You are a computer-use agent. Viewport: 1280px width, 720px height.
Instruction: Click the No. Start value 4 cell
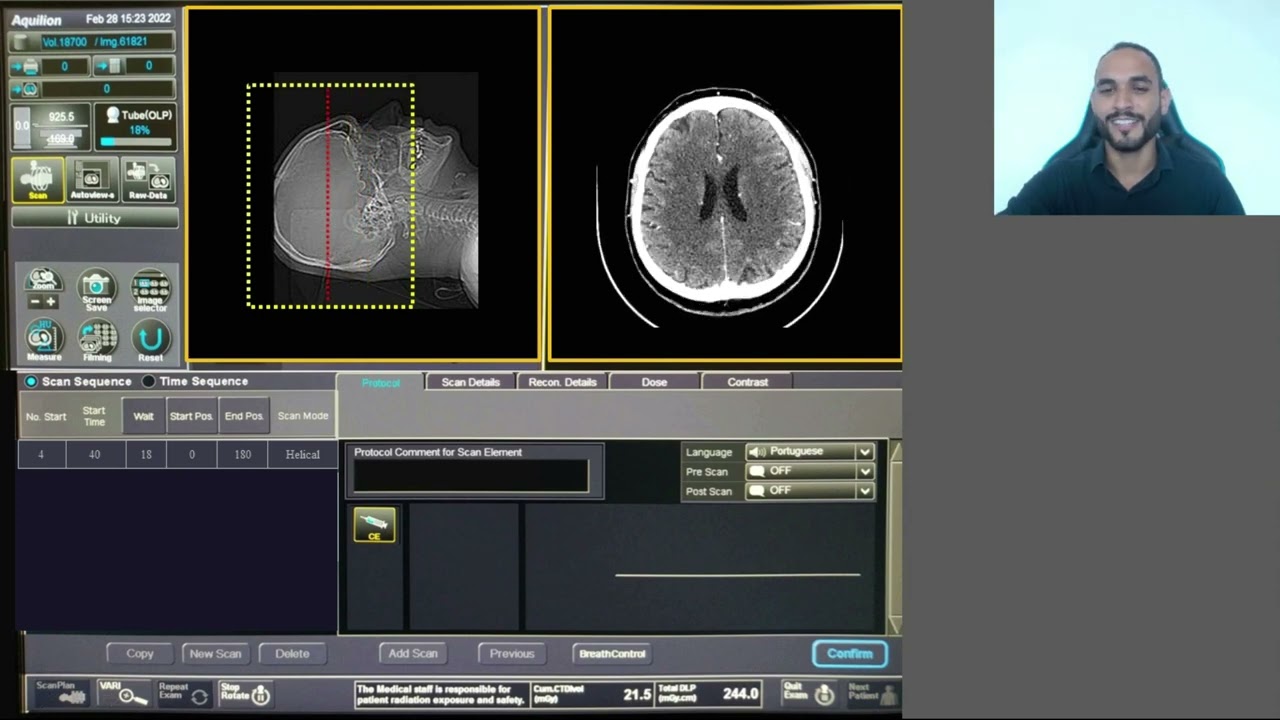[x=42, y=454]
